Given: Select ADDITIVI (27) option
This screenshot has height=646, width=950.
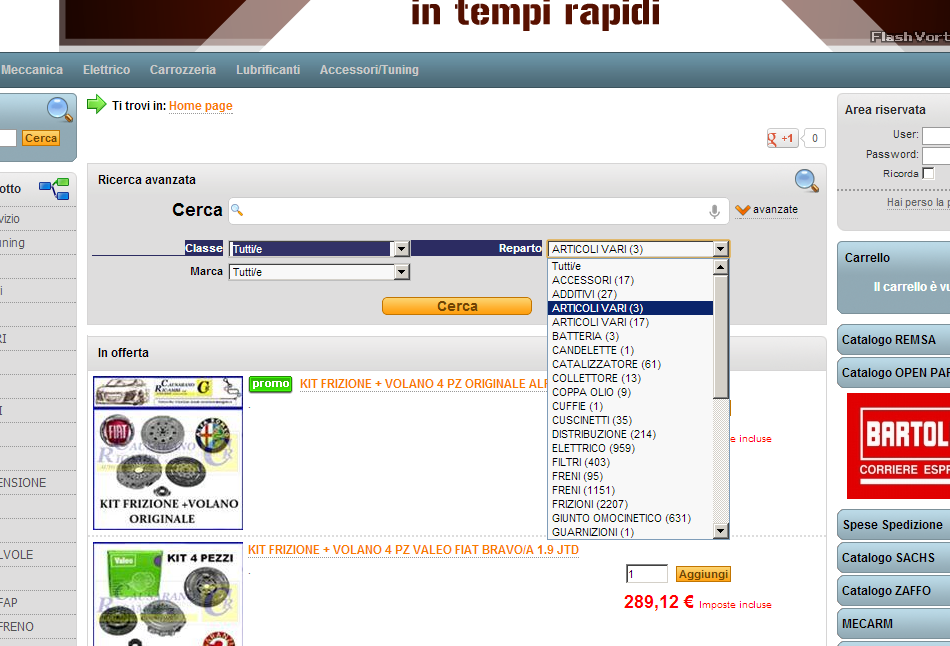Looking at the screenshot, I should pyautogui.click(x=630, y=294).
